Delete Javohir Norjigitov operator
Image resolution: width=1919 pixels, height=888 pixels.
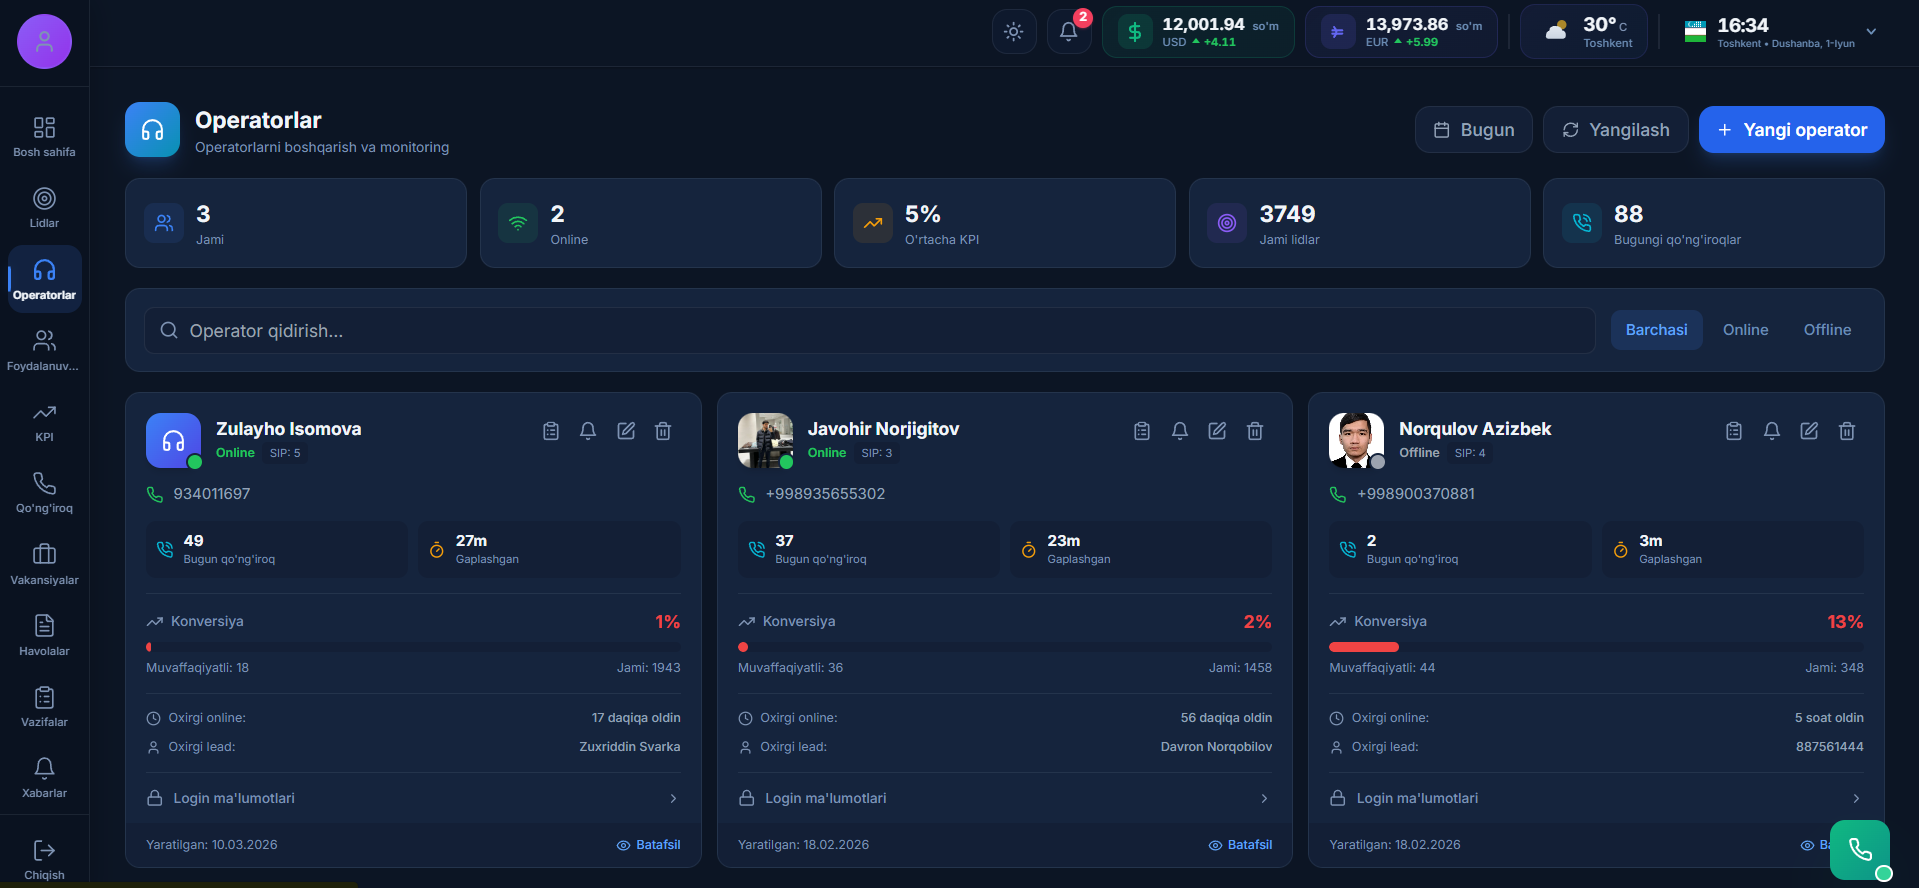tap(1255, 431)
